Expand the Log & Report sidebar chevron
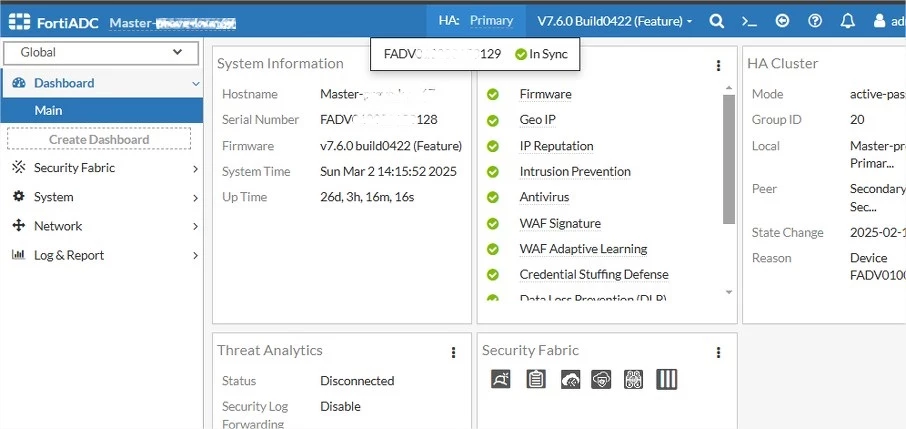906x429 pixels. (195, 256)
